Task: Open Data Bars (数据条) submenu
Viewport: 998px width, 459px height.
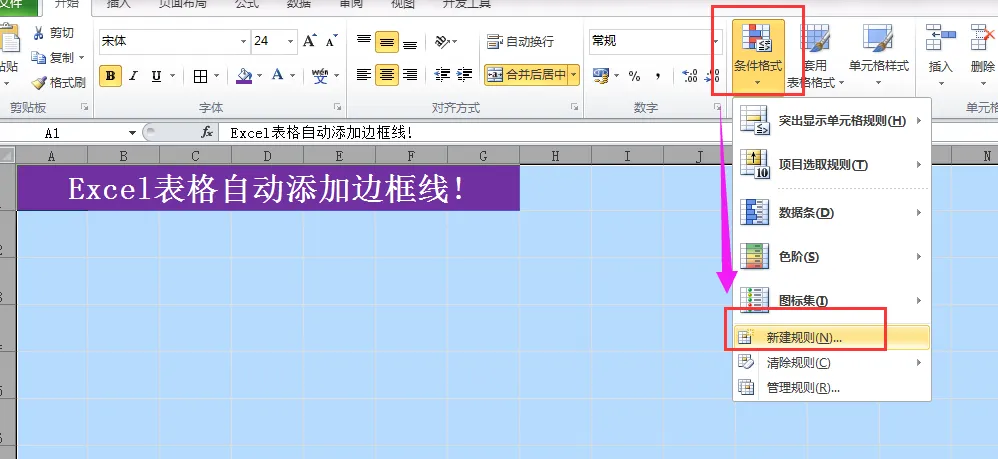Action: click(x=832, y=213)
